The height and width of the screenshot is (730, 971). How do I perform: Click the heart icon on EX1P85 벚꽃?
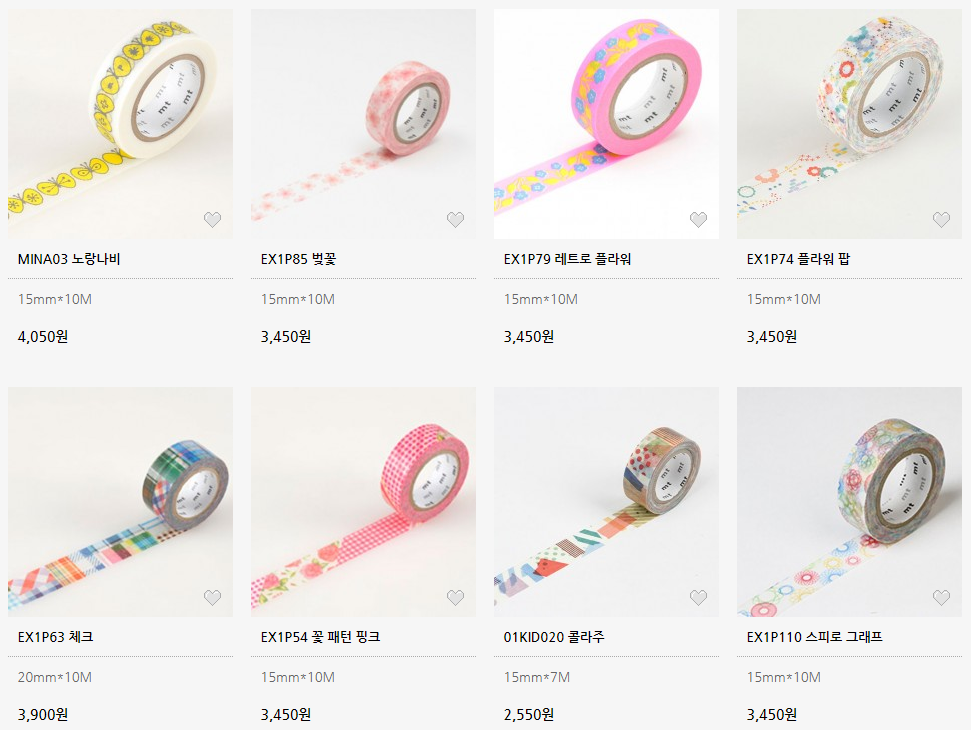click(455, 220)
